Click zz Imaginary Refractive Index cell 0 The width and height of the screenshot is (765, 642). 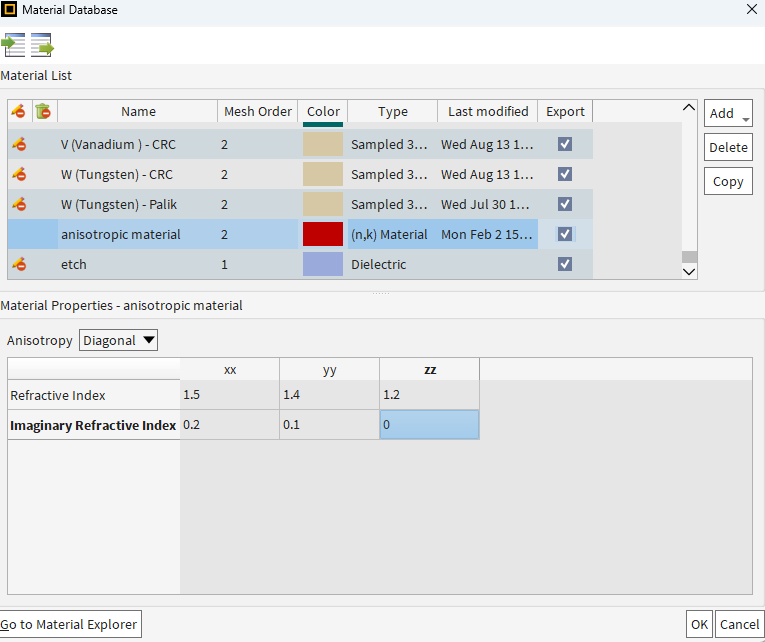[429, 424]
